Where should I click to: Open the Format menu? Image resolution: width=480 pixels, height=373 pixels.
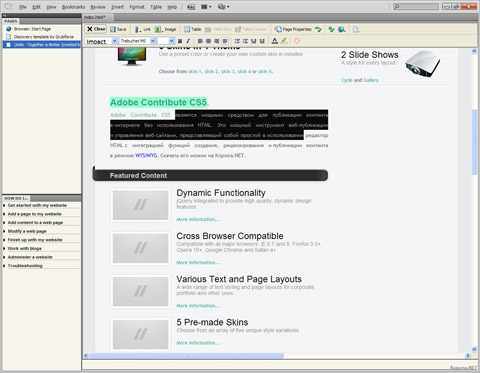point(137,7)
